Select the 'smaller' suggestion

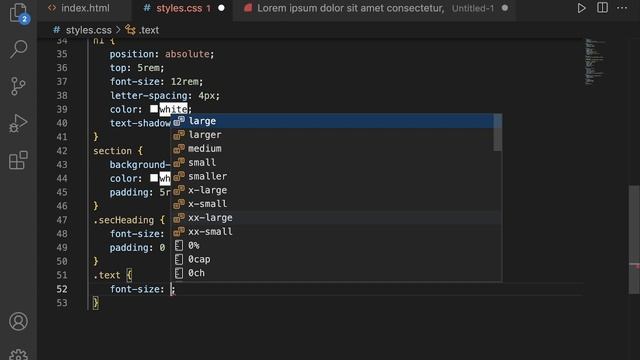(332, 177)
